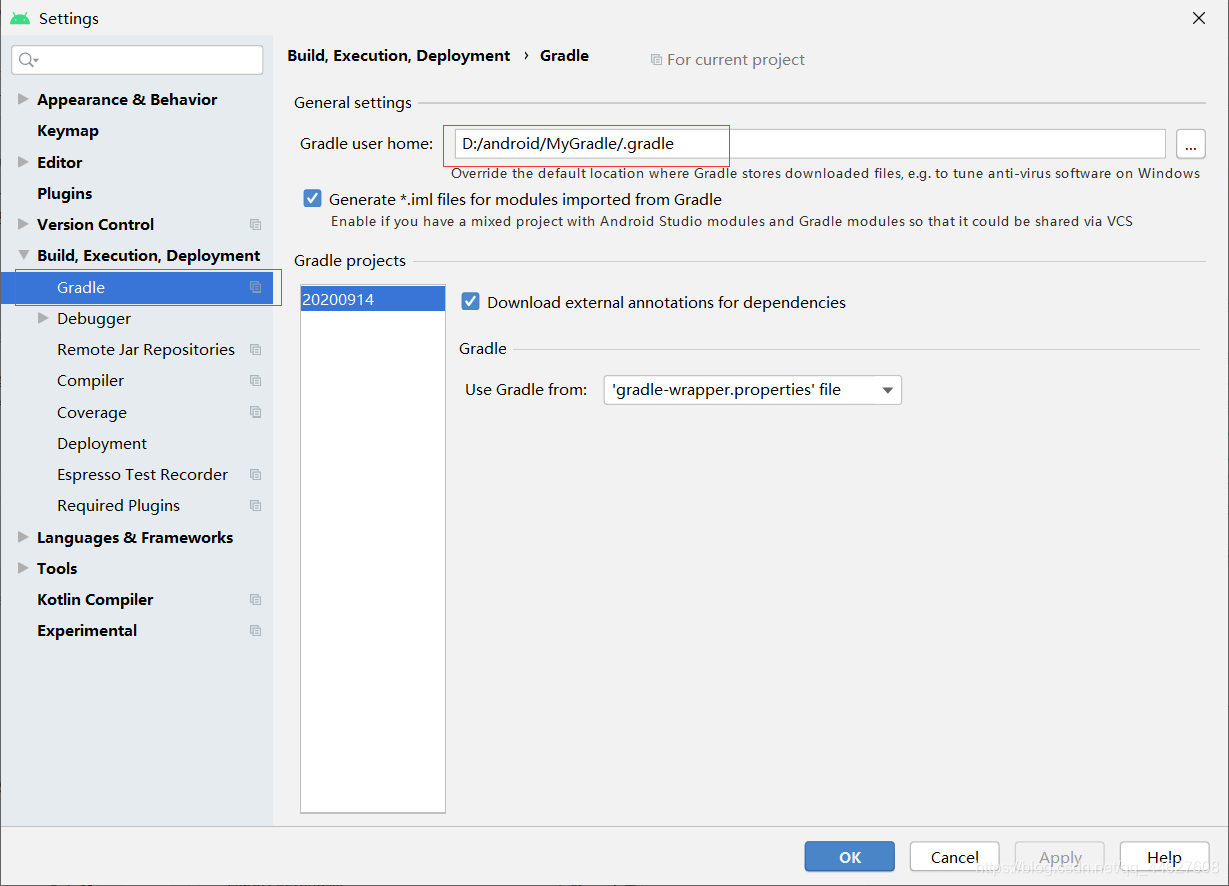Viewport: 1229px width, 886px height.
Task: Toggle 'Generate *.iml files' checkbox
Action: click(x=313, y=199)
